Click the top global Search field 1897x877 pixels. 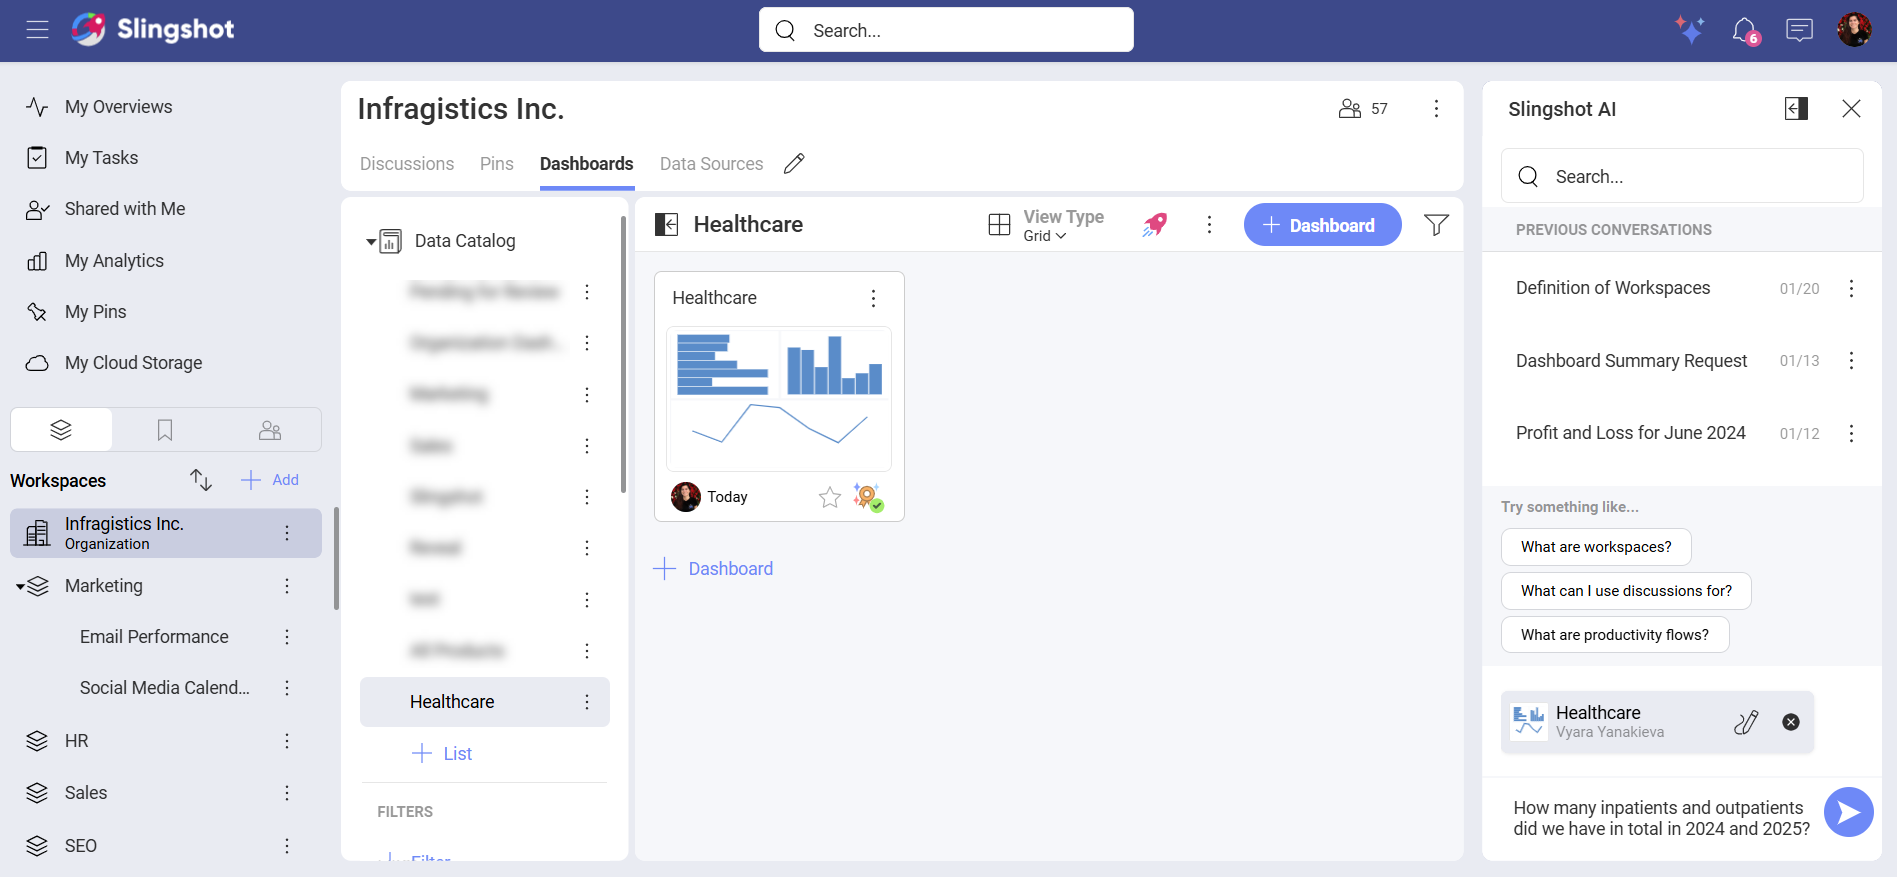coord(946,30)
